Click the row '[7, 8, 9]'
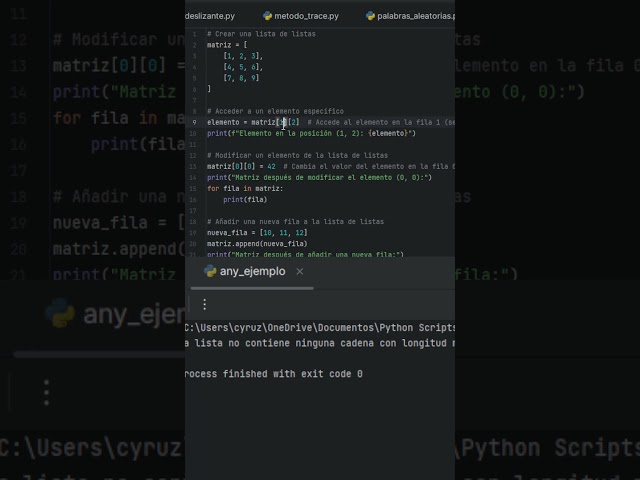 coord(241,78)
